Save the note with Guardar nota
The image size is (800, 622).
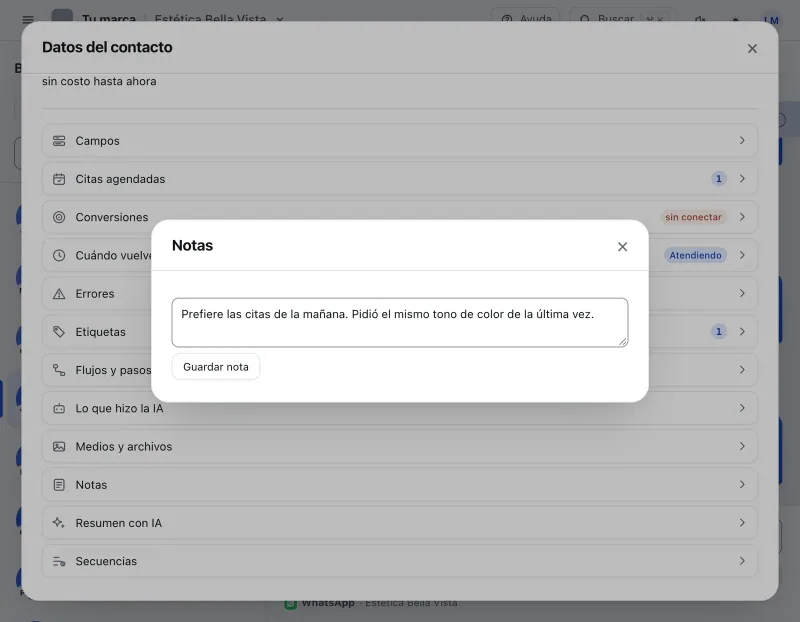[216, 367]
